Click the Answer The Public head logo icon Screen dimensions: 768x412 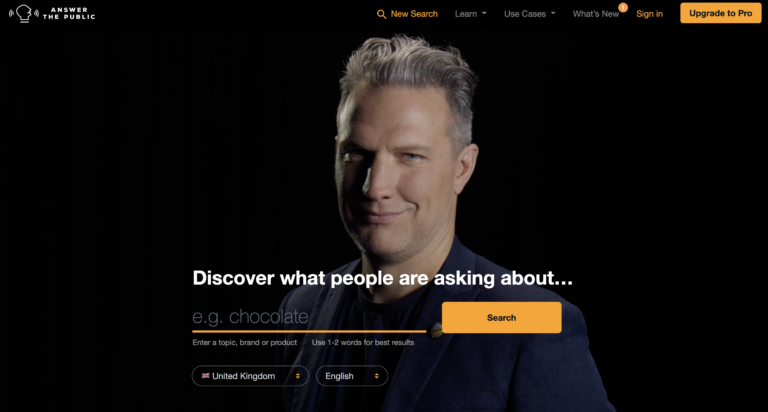pos(24,13)
